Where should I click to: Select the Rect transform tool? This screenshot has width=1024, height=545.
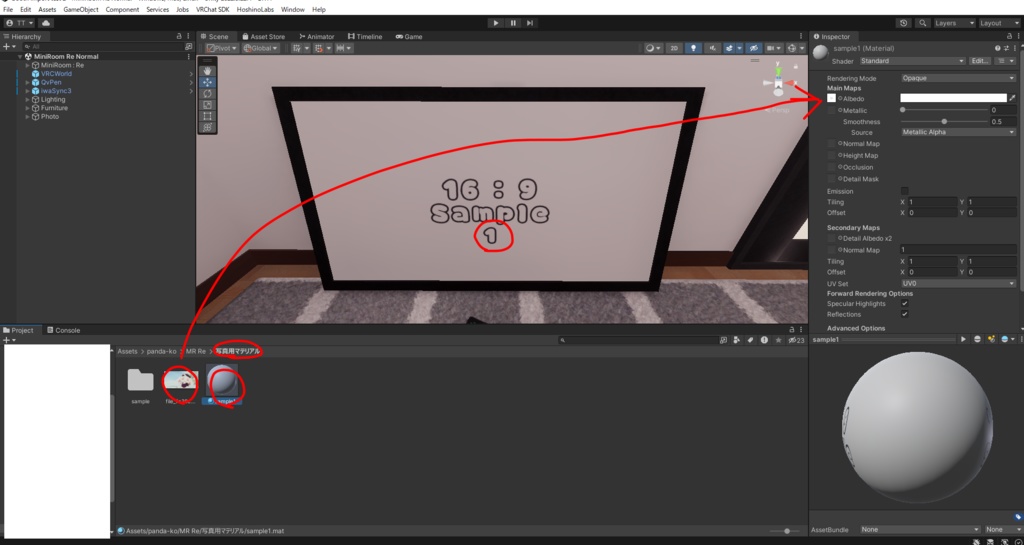[208, 116]
